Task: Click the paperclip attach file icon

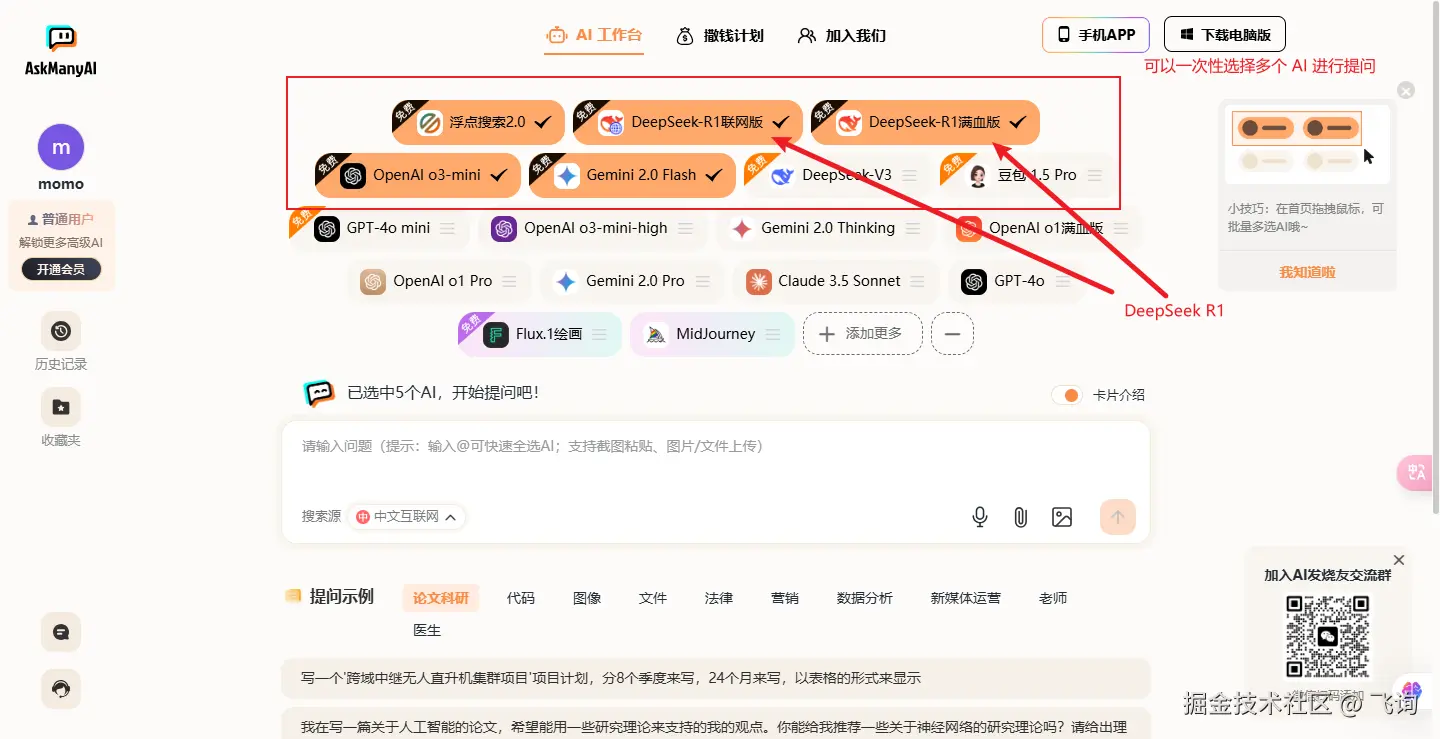Action: coord(1020,517)
